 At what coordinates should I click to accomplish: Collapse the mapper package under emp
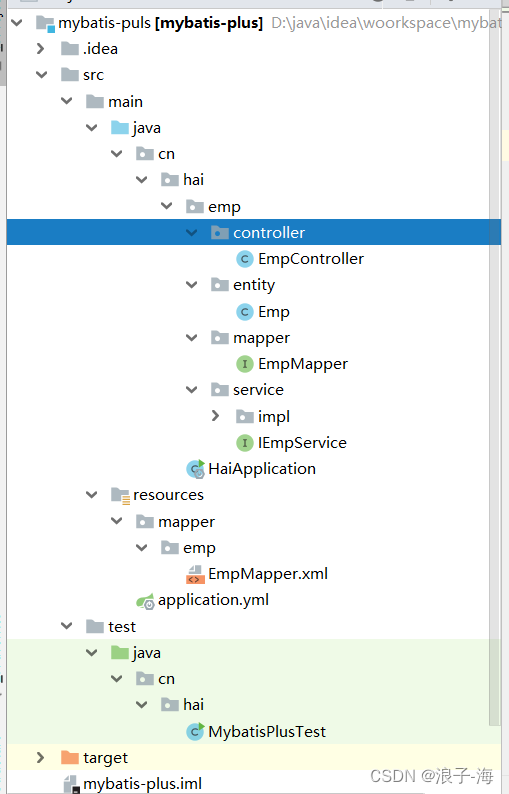(191, 337)
